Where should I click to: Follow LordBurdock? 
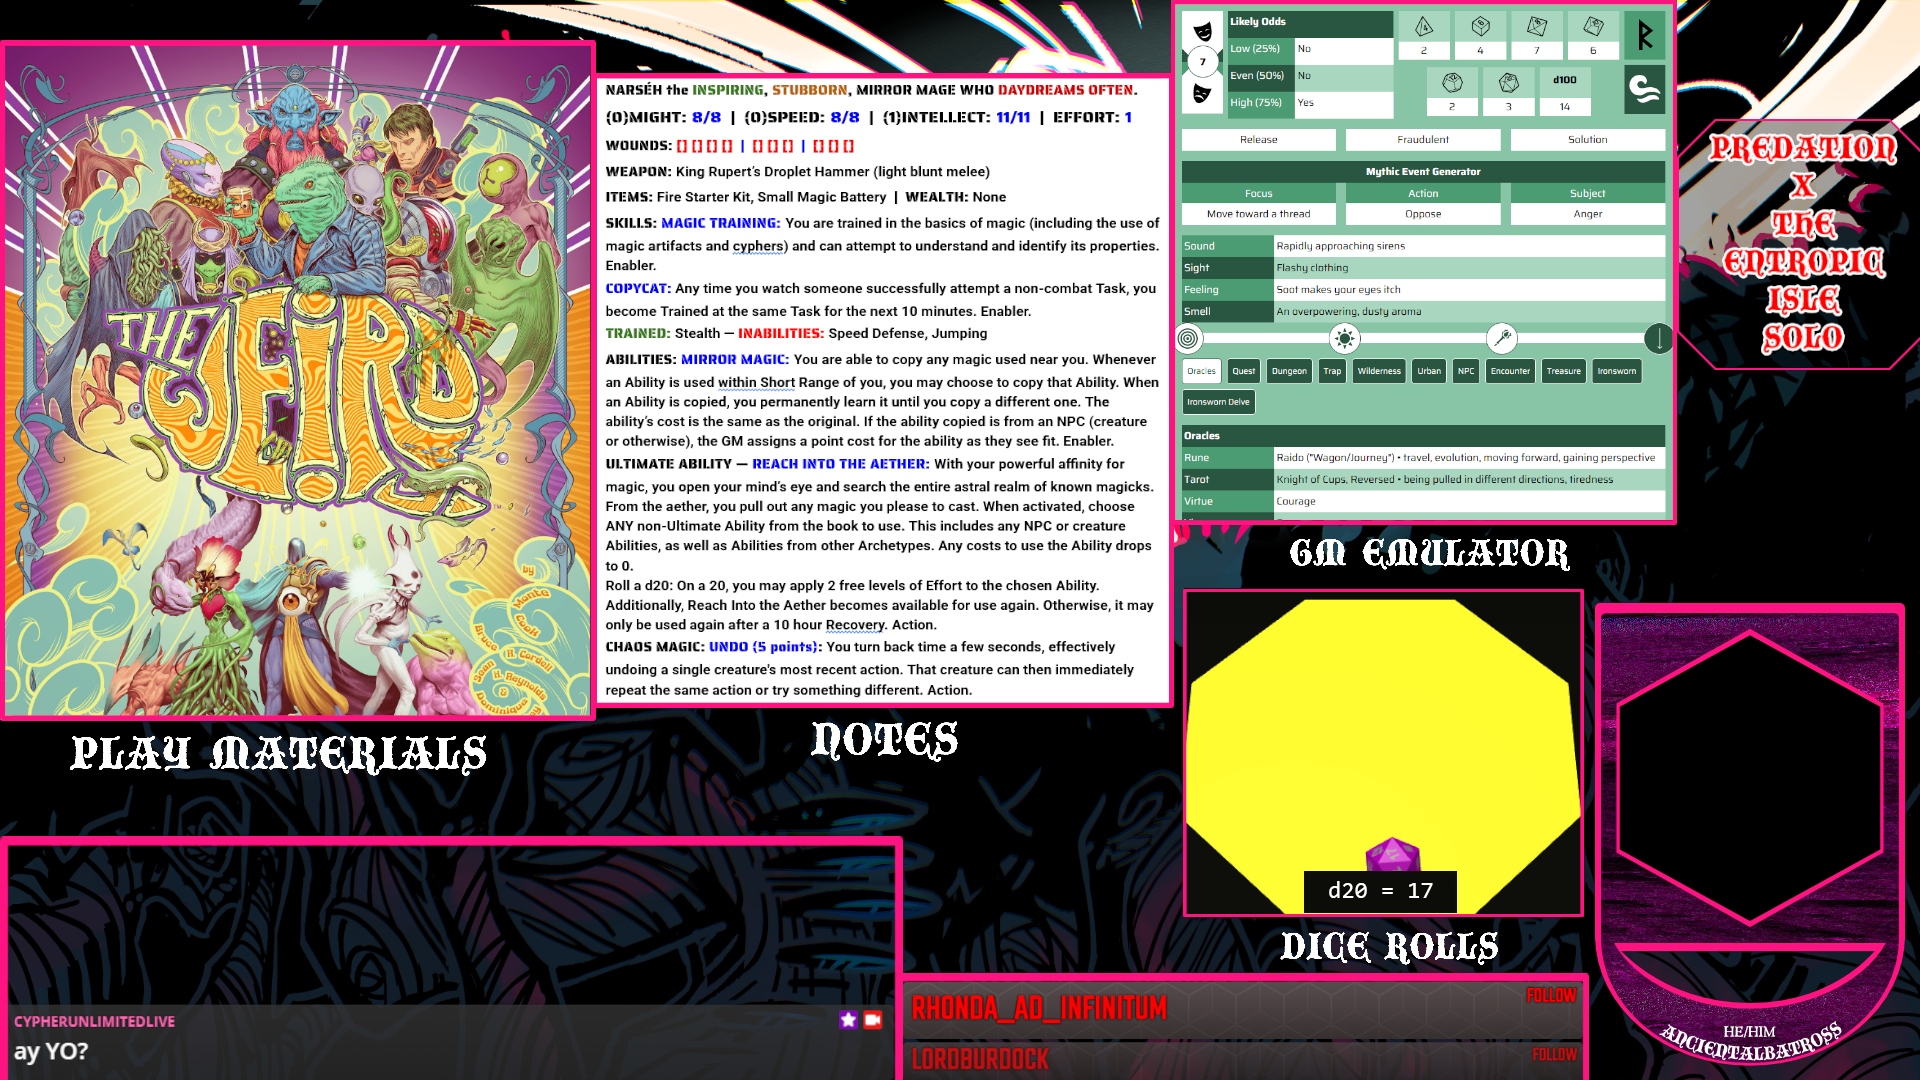pos(1554,1055)
